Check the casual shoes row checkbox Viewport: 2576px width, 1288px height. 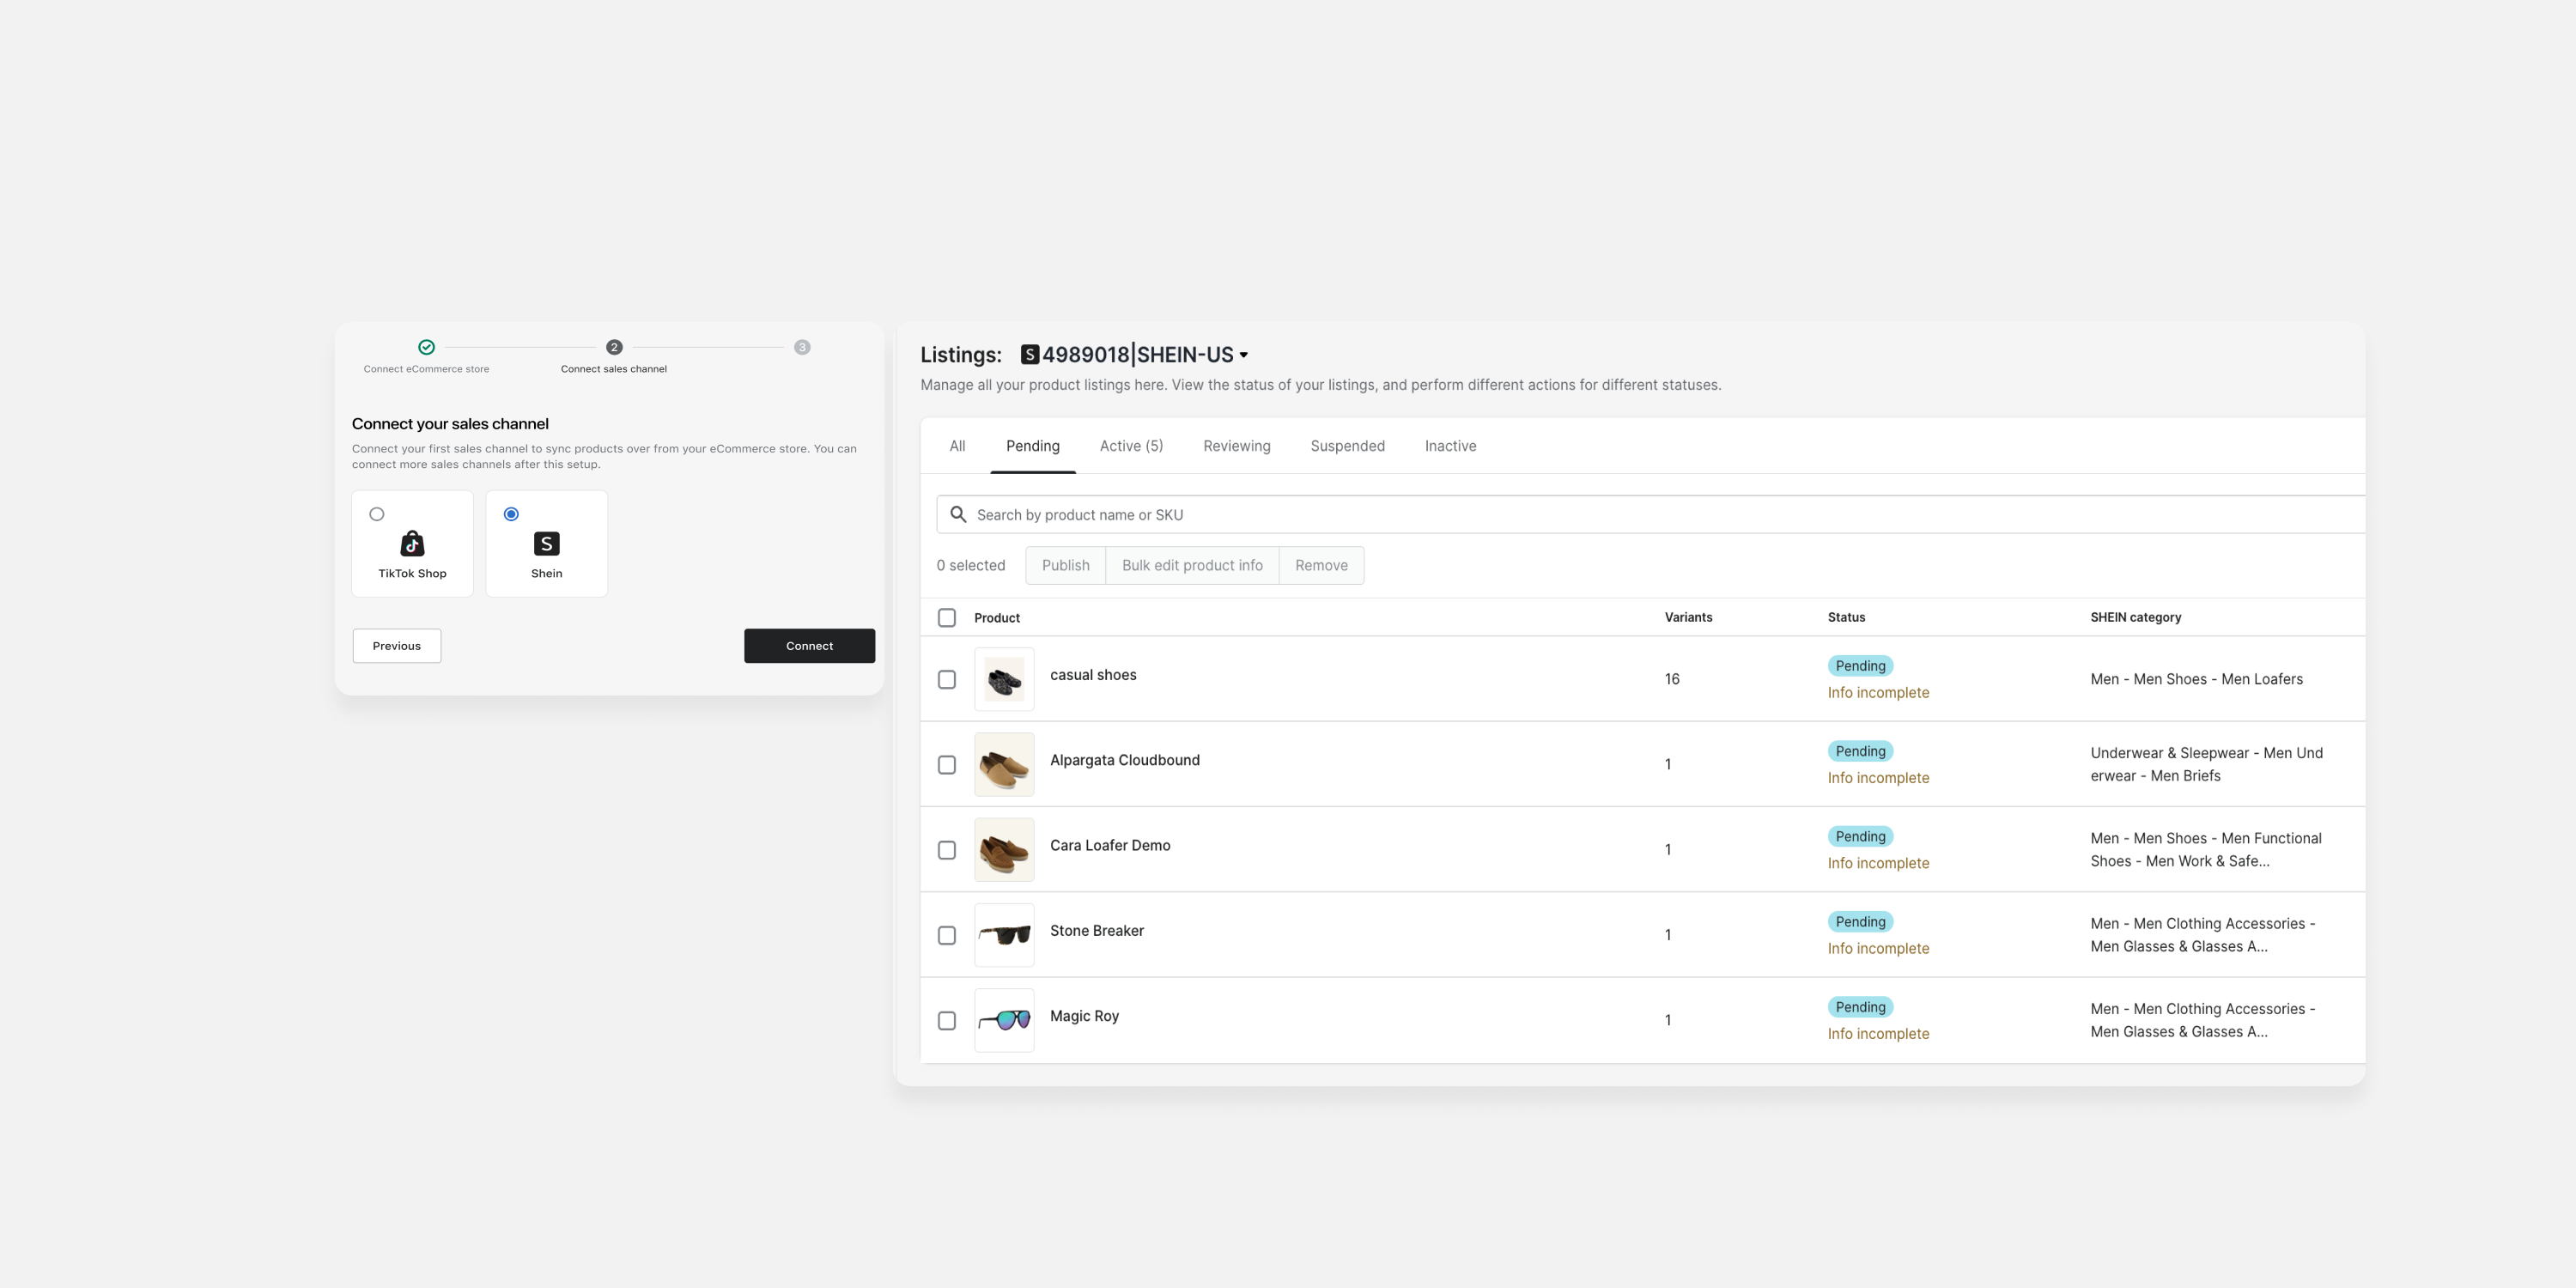[947, 679]
